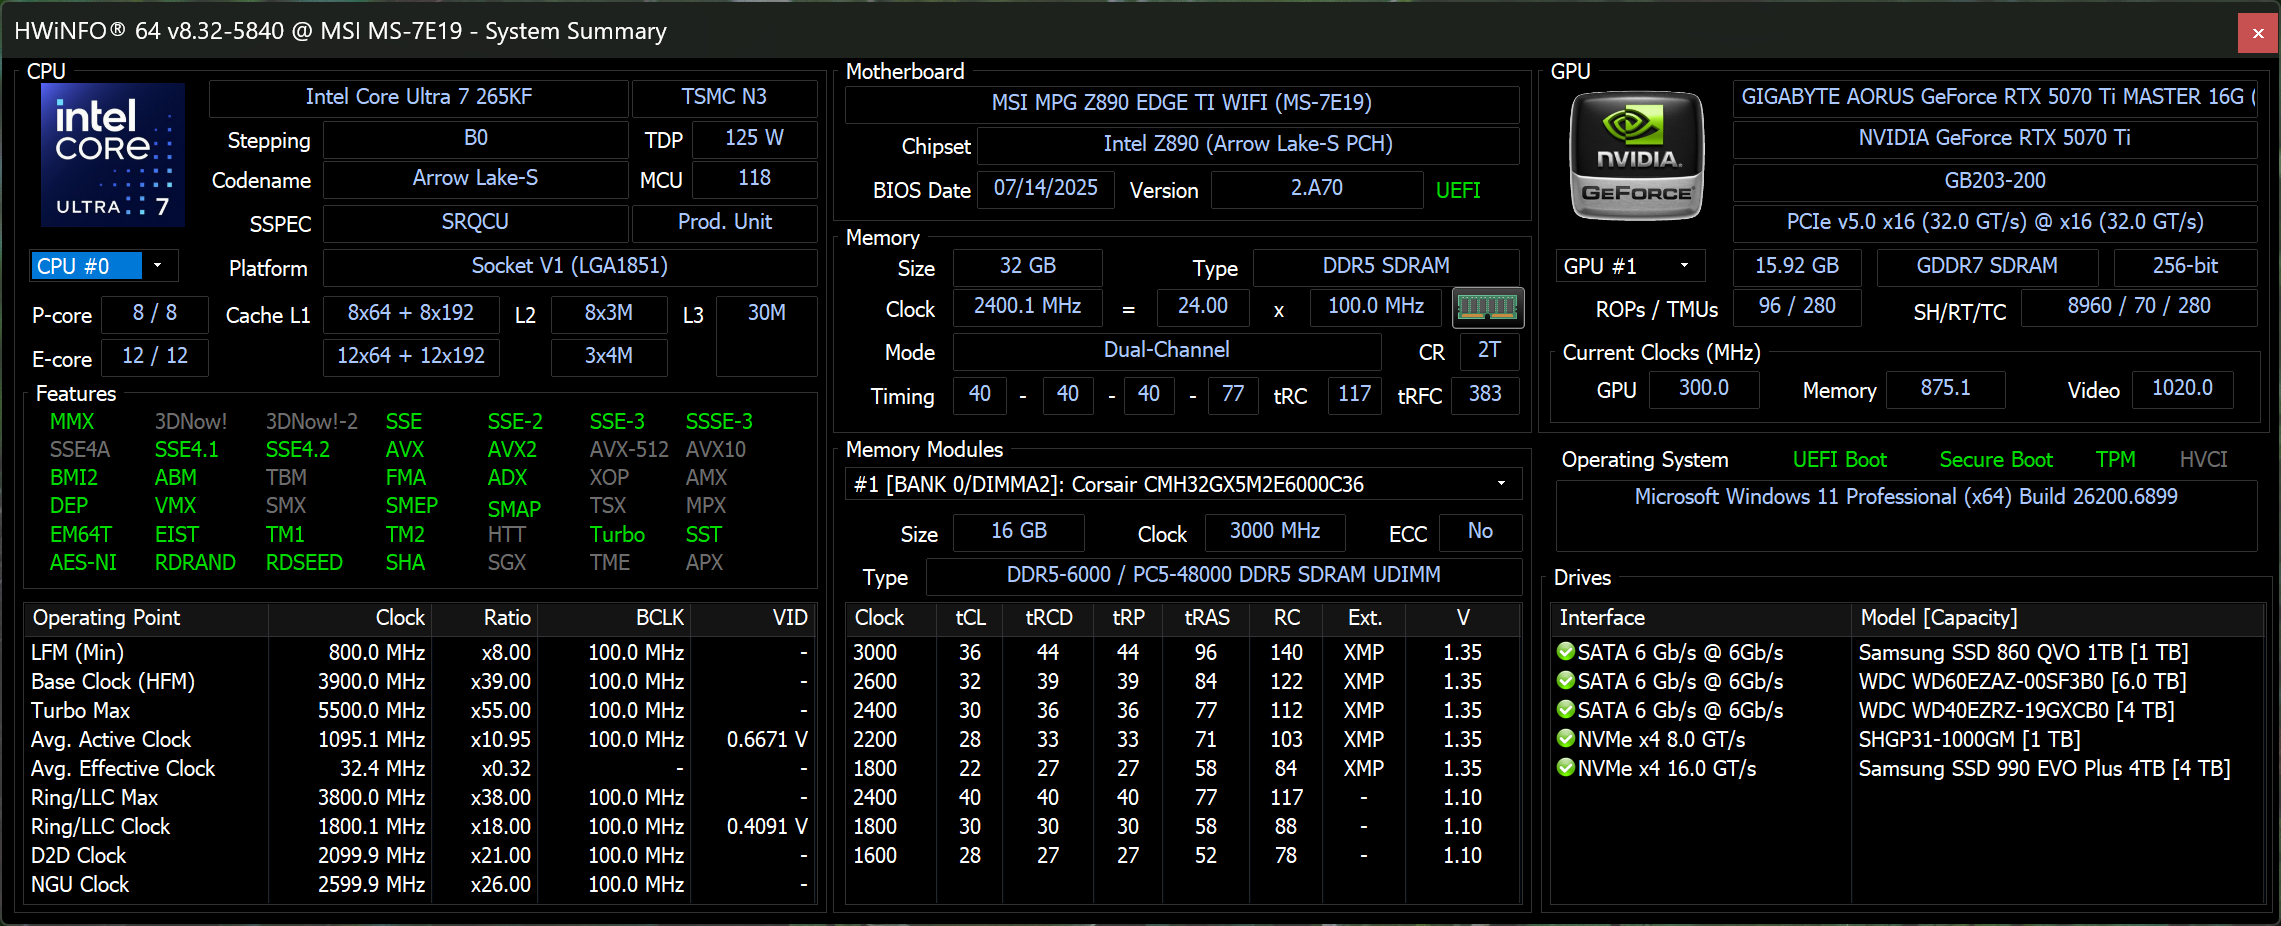Select the Microsoft Windows 11 Professional build text
This screenshot has width=2281, height=926.
tap(1905, 497)
